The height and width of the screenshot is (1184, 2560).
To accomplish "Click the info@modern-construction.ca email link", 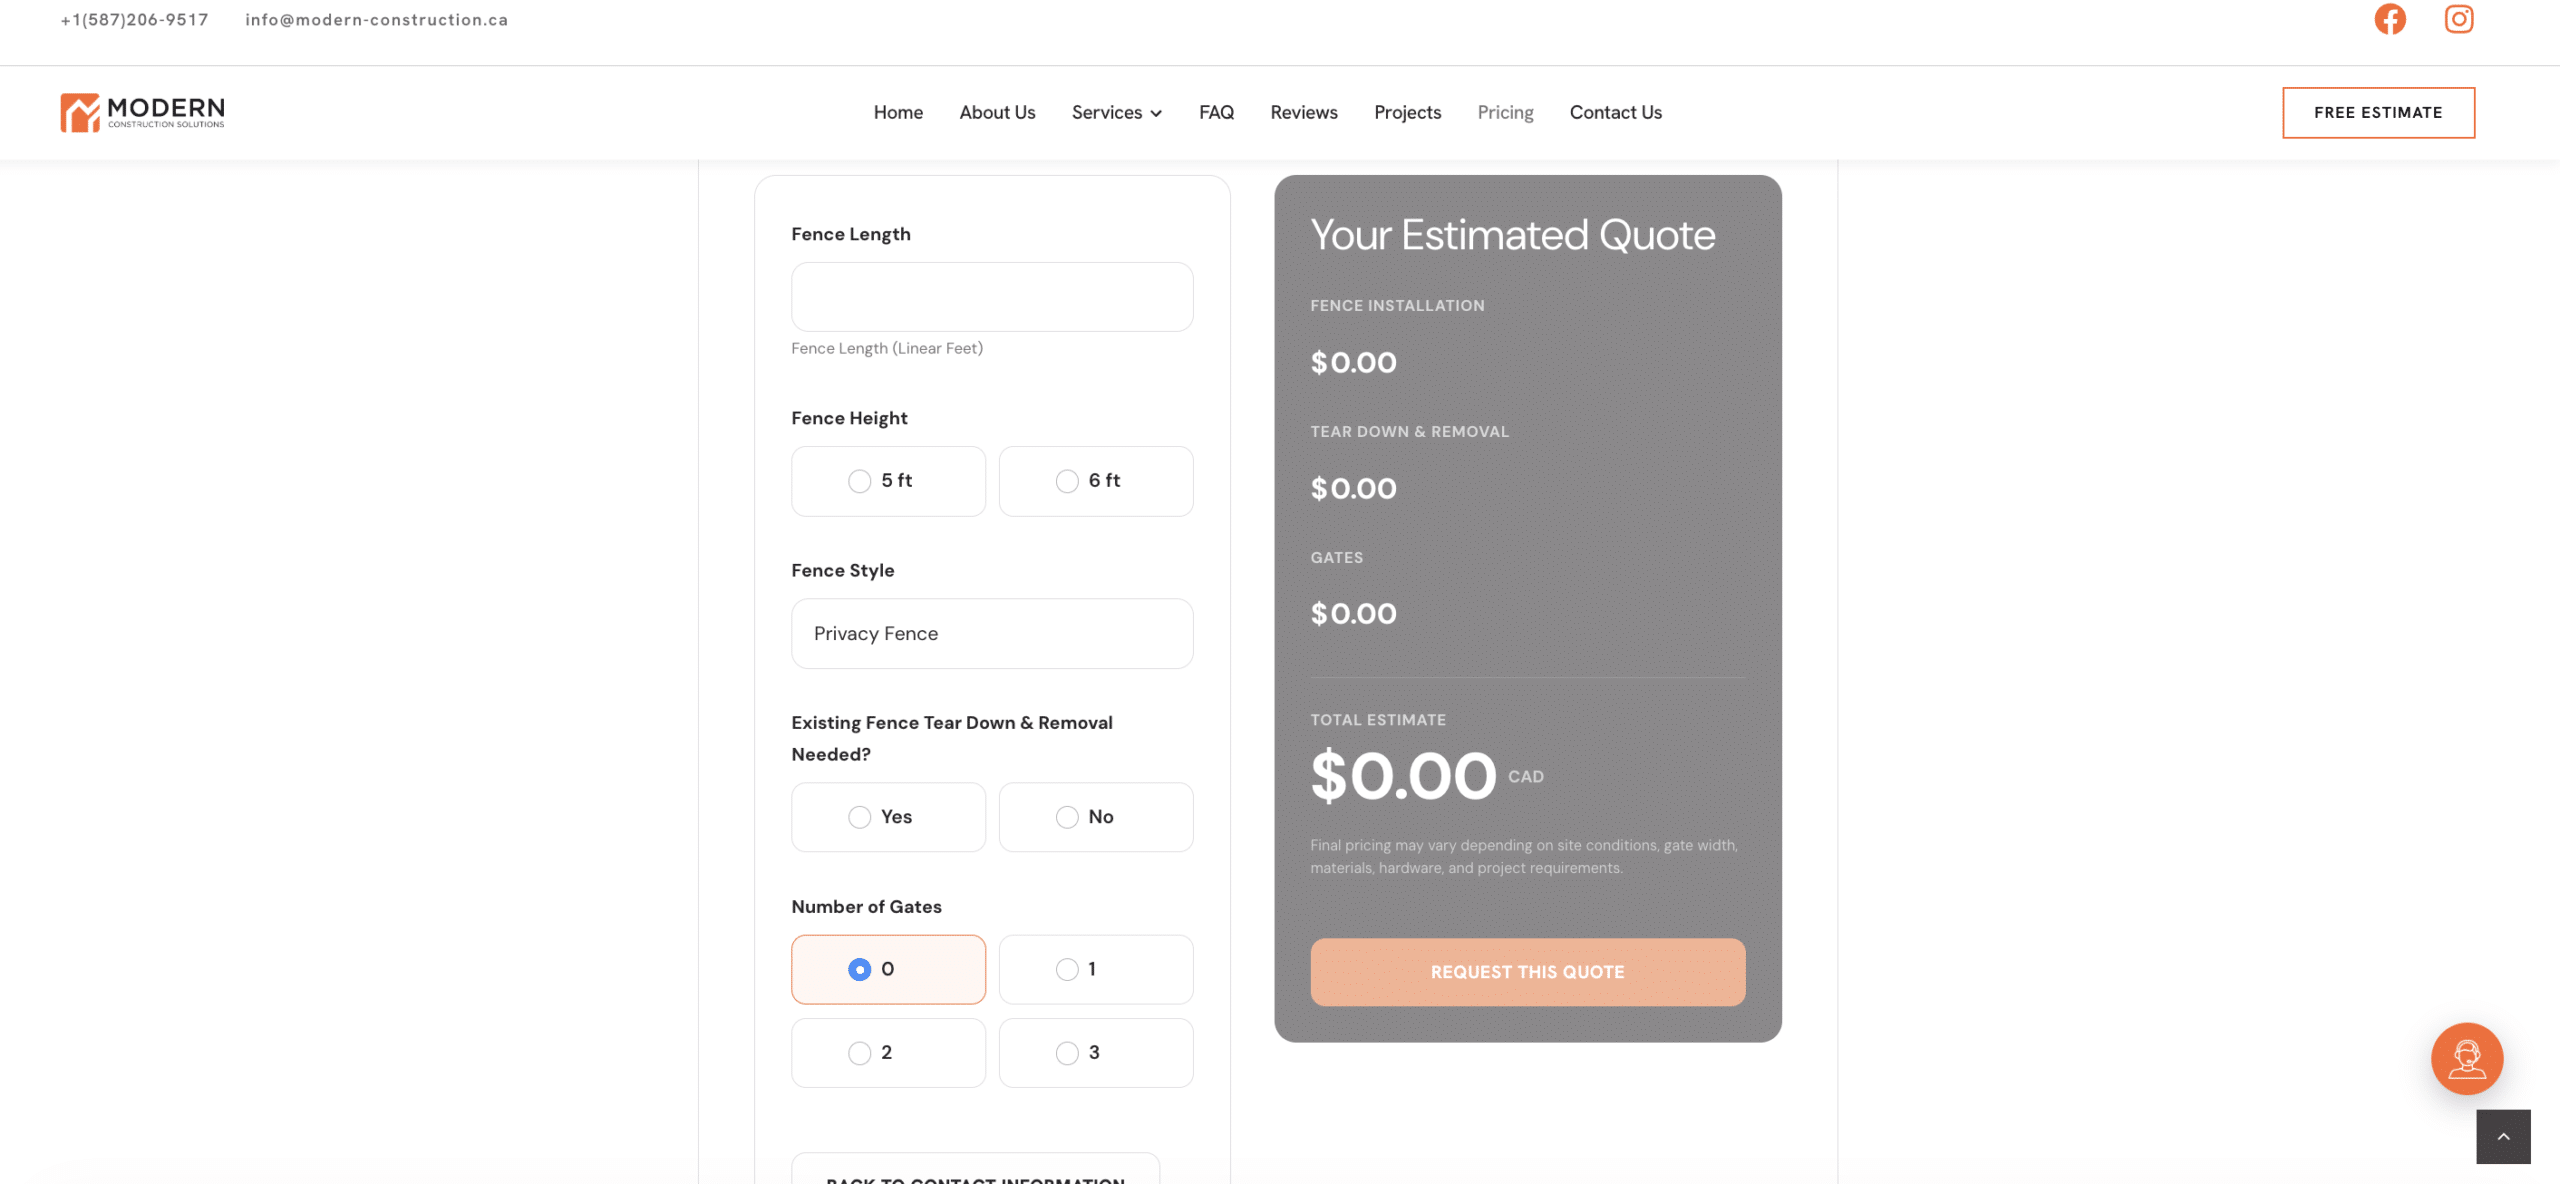I will click(x=377, y=20).
